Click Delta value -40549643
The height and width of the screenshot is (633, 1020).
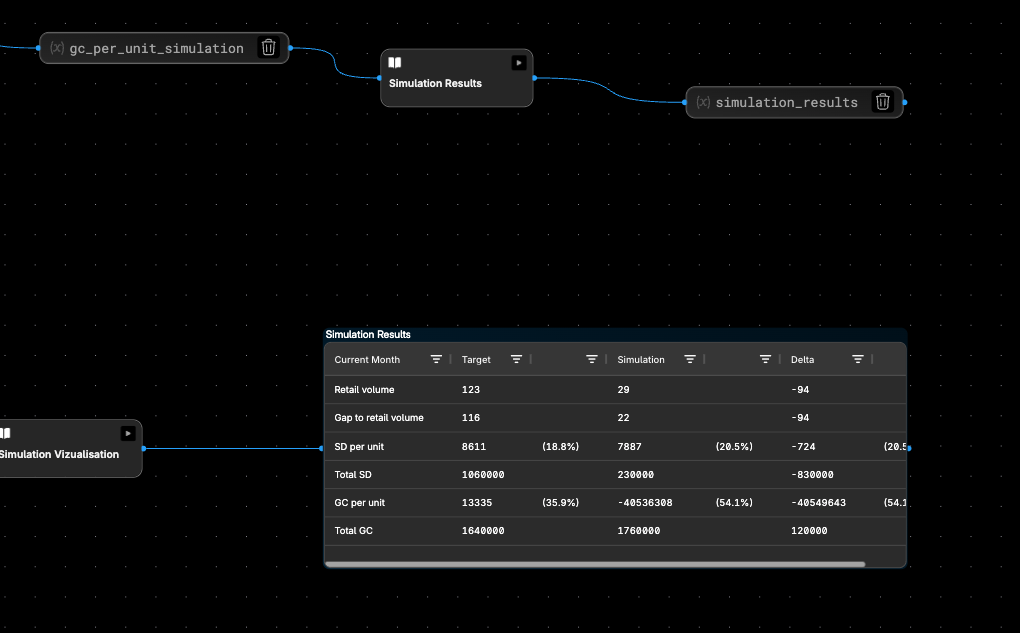818,503
